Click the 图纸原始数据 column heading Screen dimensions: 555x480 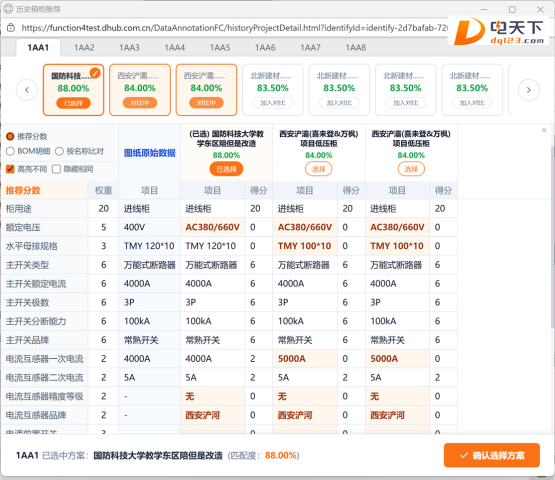(149, 153)
